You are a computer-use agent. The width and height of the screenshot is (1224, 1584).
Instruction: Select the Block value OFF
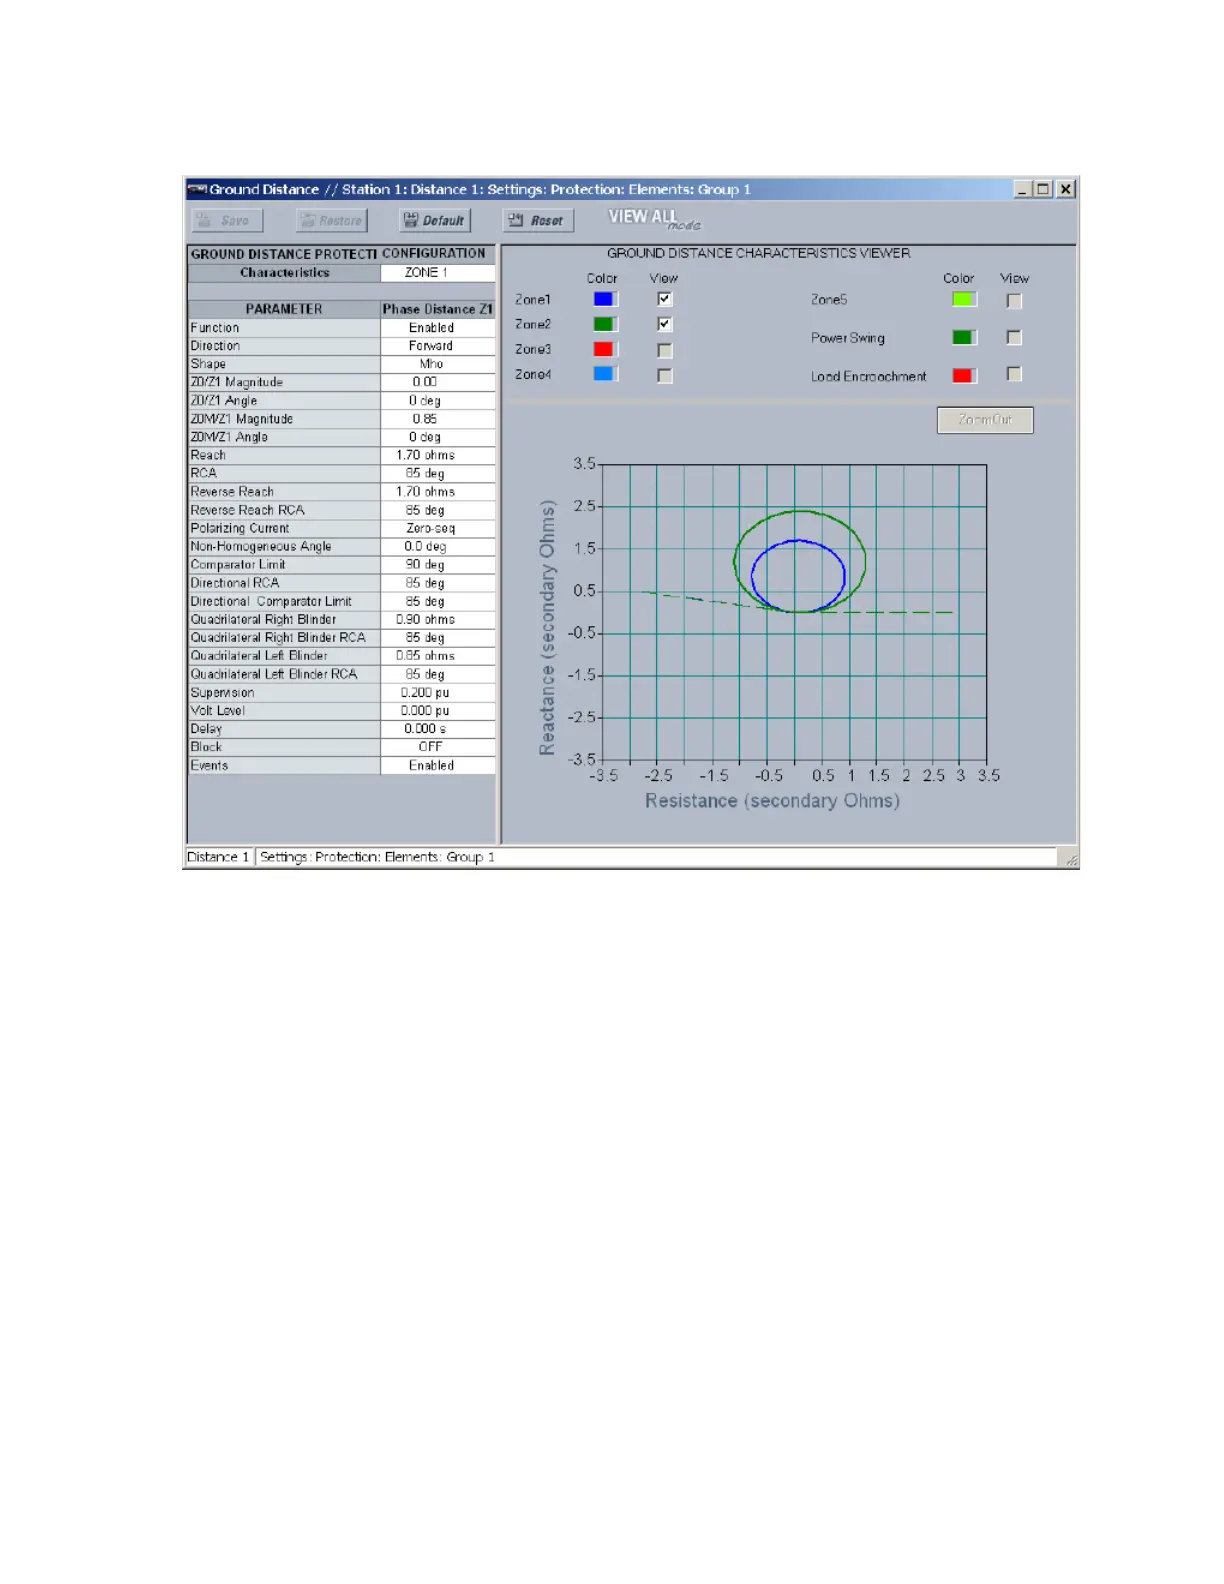[438, 747]
